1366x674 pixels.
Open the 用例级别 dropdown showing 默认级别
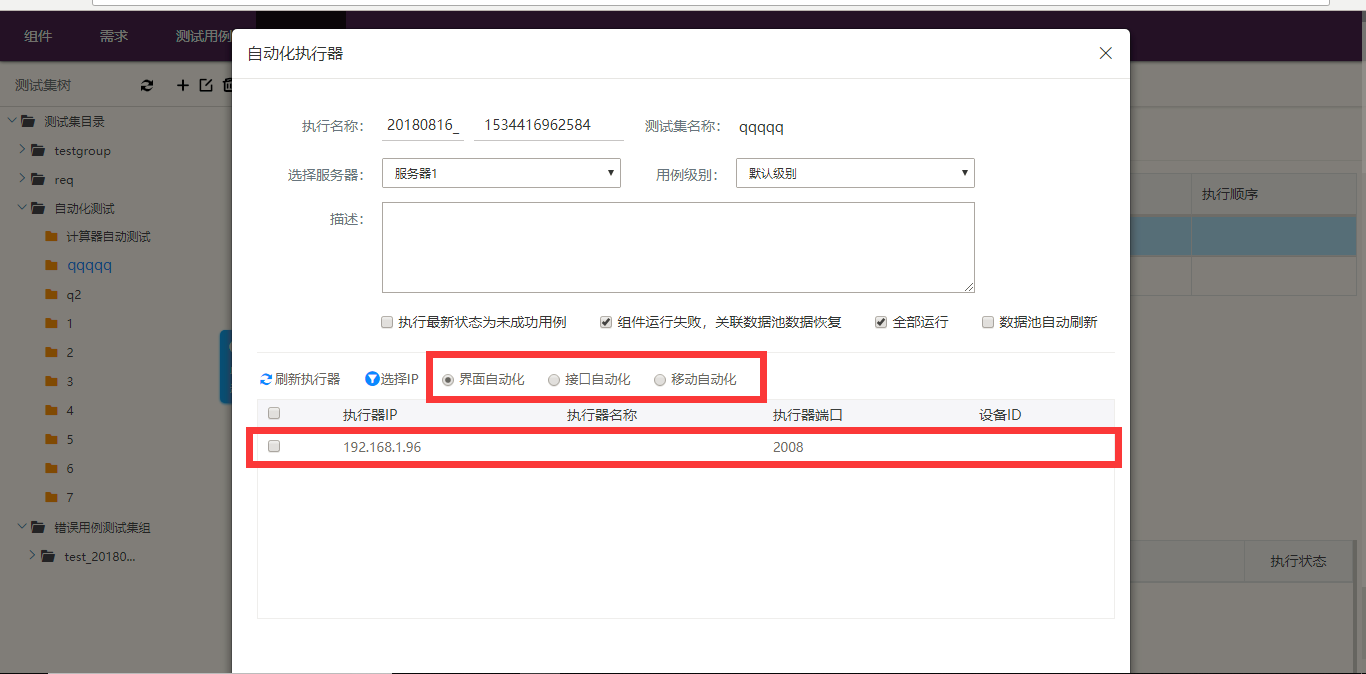pyautogui.click(x=855, y=173)
